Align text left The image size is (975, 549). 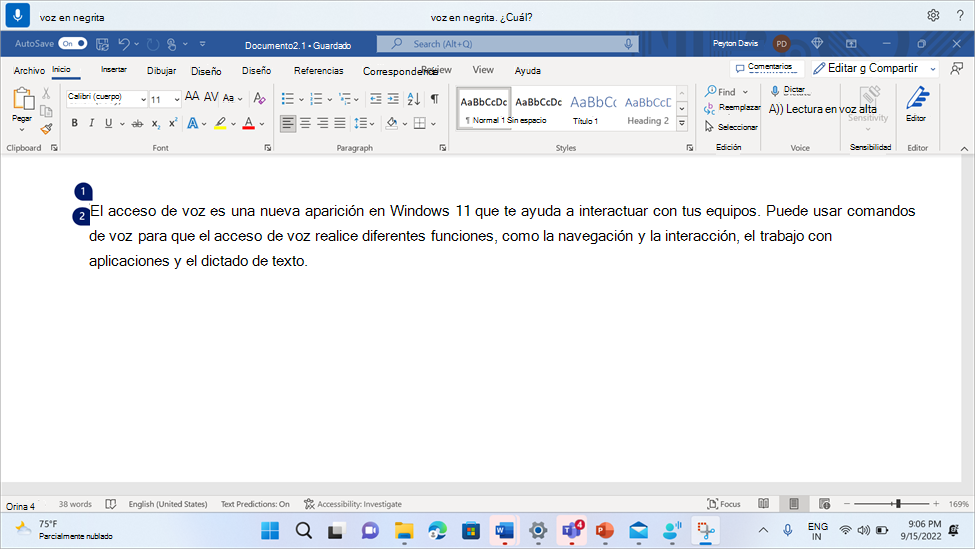288,123
